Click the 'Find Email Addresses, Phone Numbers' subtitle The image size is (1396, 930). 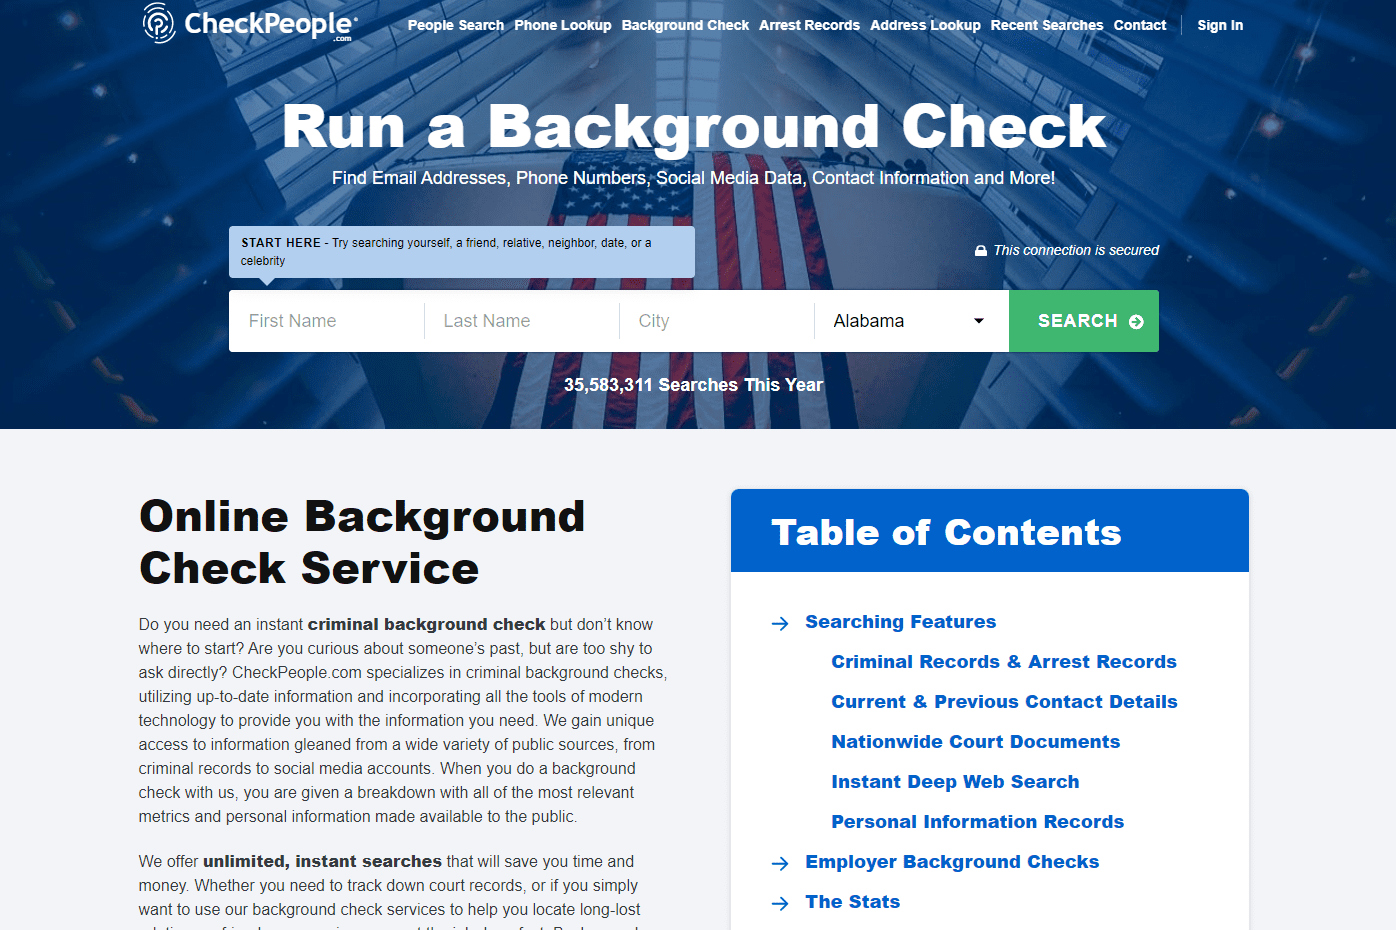tap(693, 178)
